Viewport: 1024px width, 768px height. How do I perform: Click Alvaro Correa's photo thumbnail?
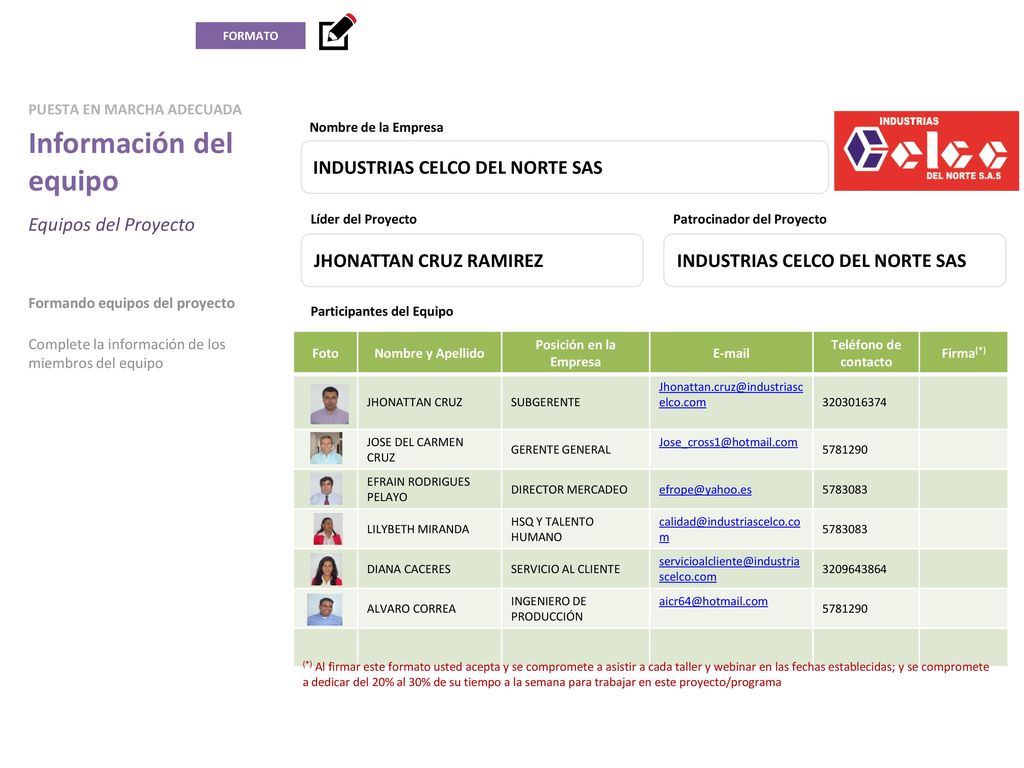(x=325, y=609)
